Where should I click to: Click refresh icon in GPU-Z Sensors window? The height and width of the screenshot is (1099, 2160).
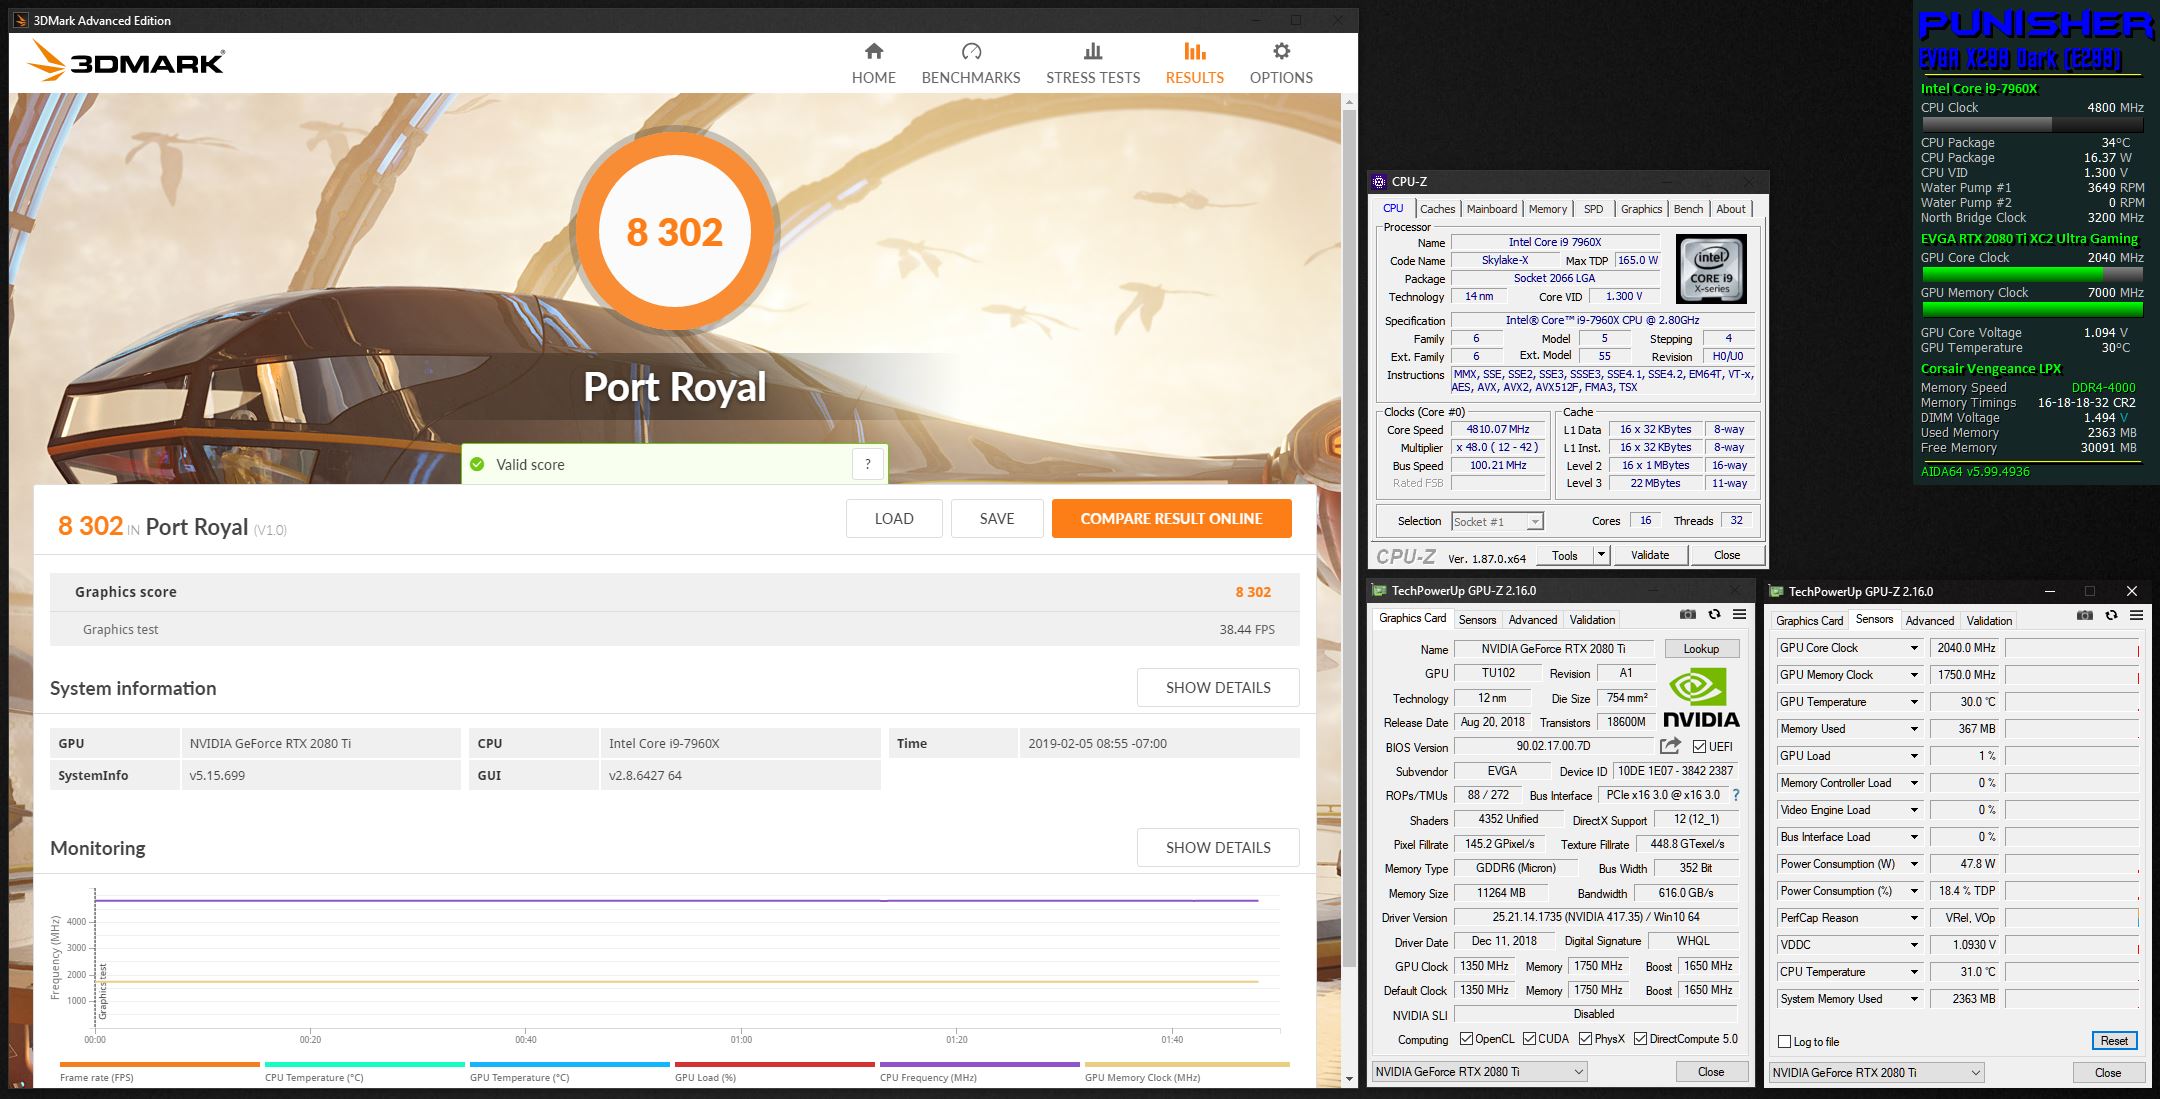coord(2111,615)
